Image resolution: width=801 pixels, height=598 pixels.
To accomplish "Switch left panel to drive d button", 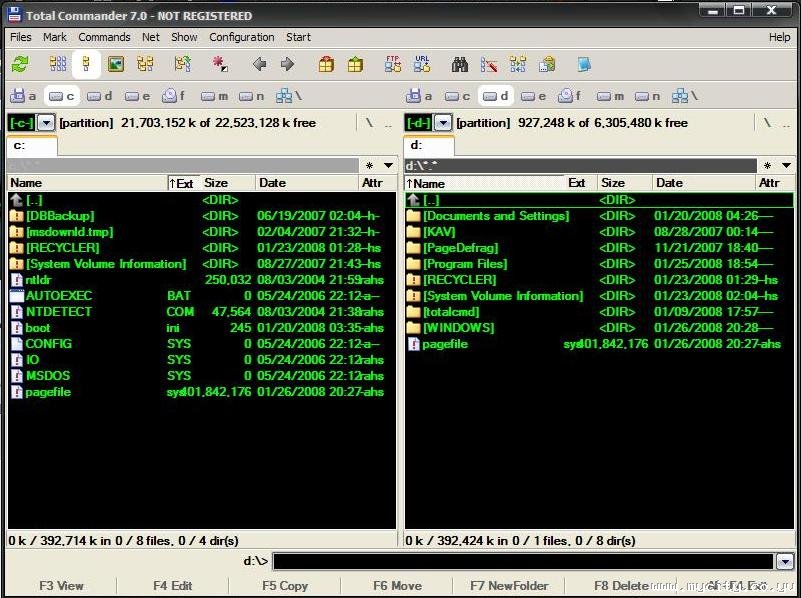I will (x=99, y=96).
